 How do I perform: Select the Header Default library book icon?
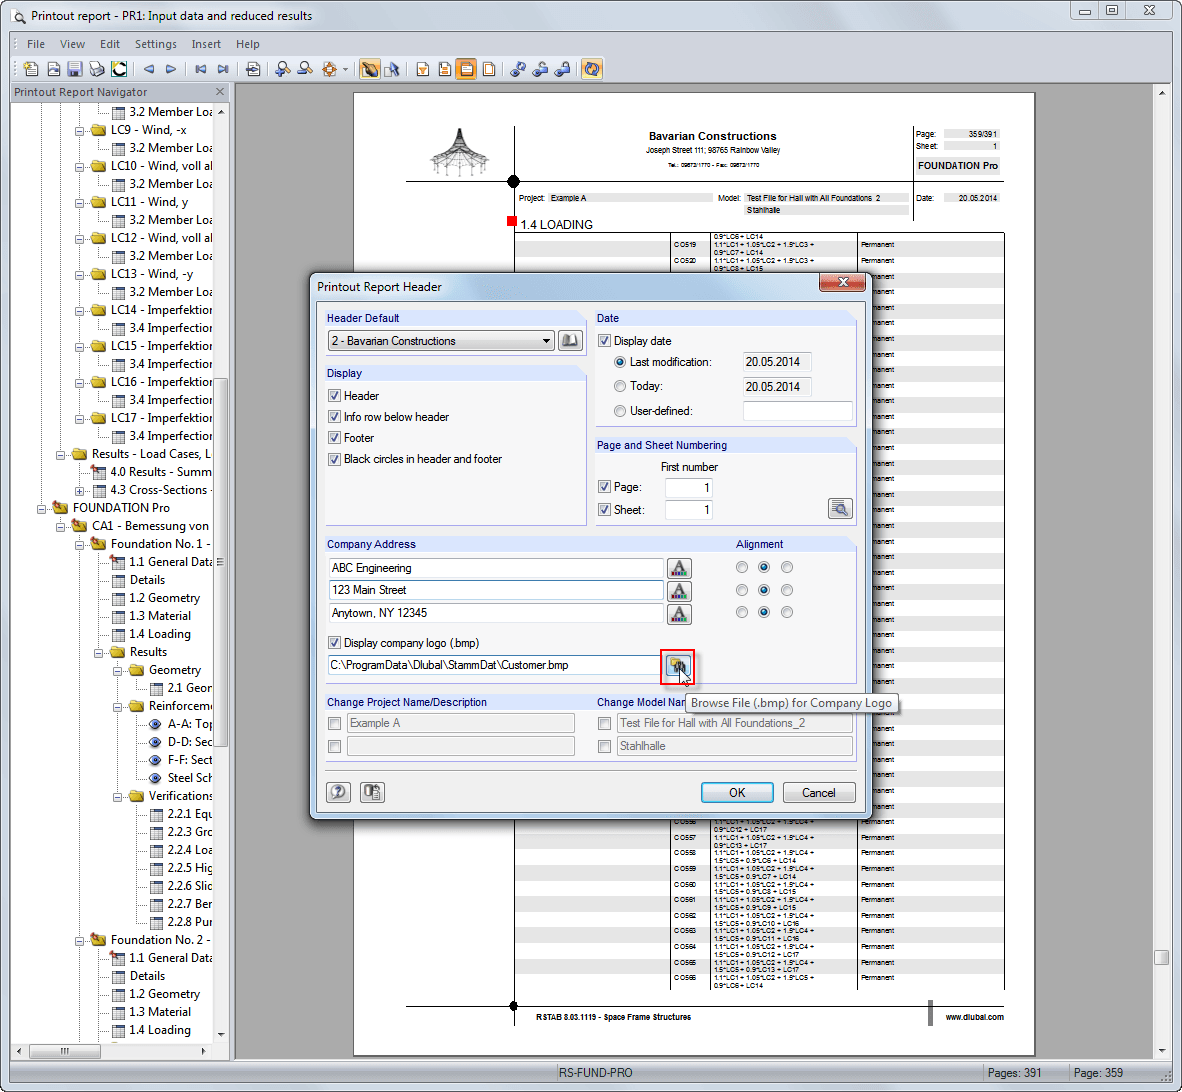tap(570, 340)
